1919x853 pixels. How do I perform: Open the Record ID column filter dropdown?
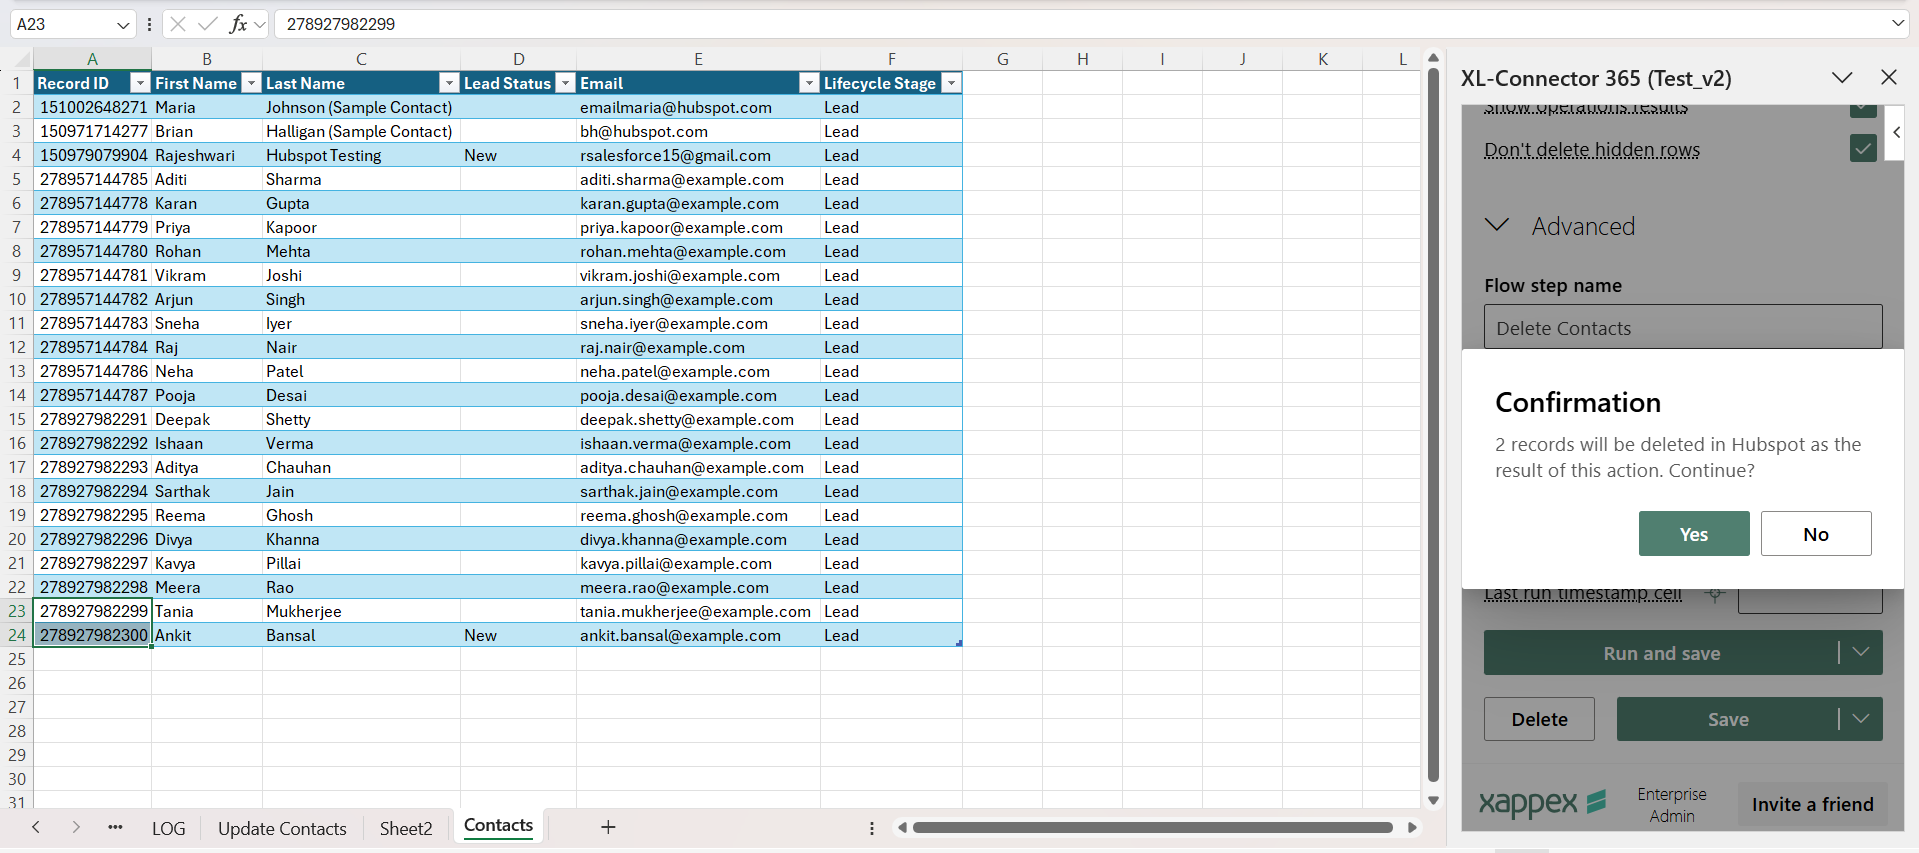(140, 83)
